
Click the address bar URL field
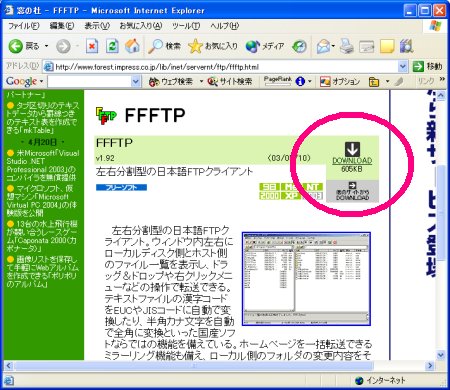click(226, 67)
